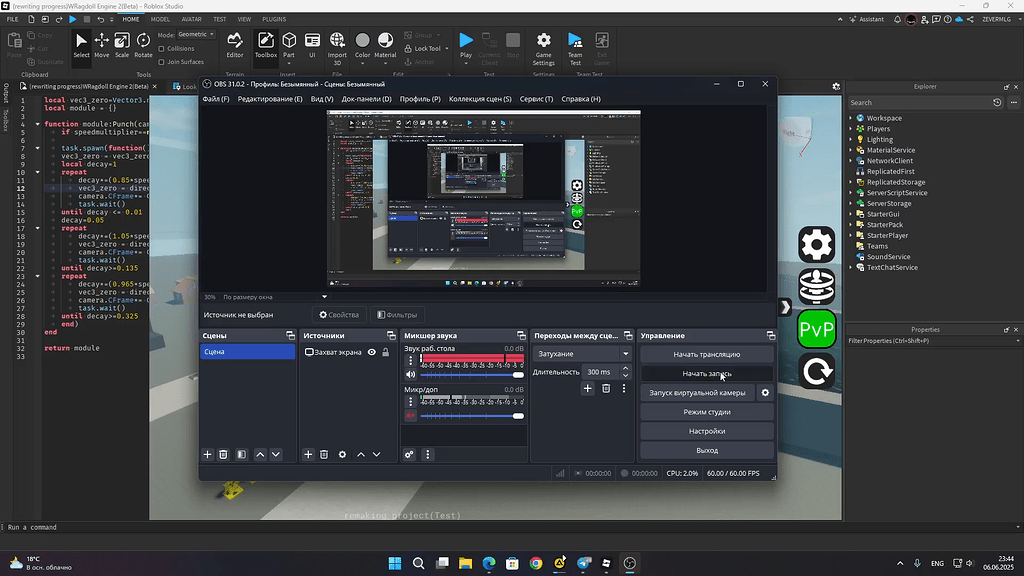This screenshot has height=576, width=1024.
Task: Open the Toolbox in Roblox Studio
Action: click(x=266, y=40)
